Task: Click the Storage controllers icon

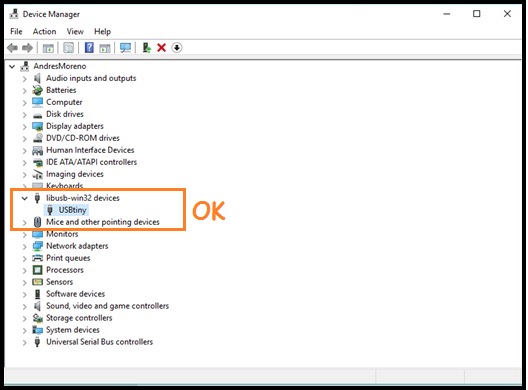Action: pyautogui.click(x=37, y=318)
